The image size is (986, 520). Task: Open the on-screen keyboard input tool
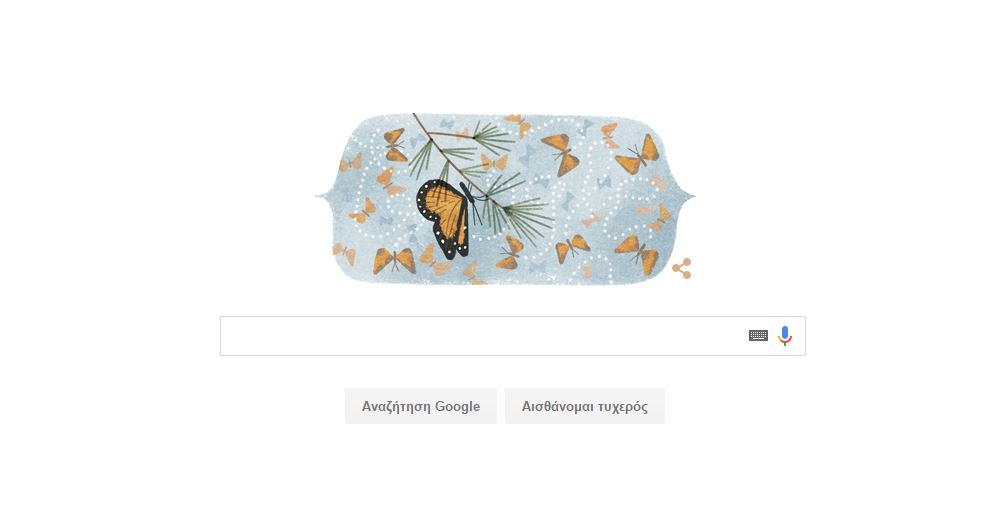tap(758, 336)
